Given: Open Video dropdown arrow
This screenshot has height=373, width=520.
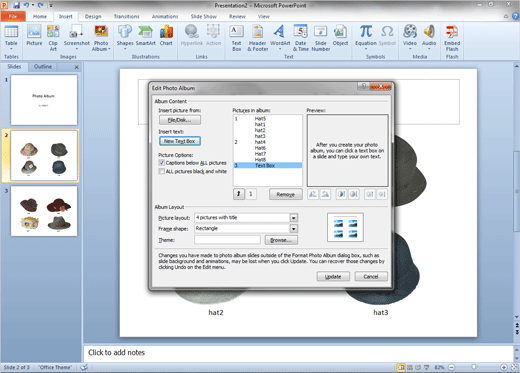Looking at the screenshot, I should coord(410,49).
